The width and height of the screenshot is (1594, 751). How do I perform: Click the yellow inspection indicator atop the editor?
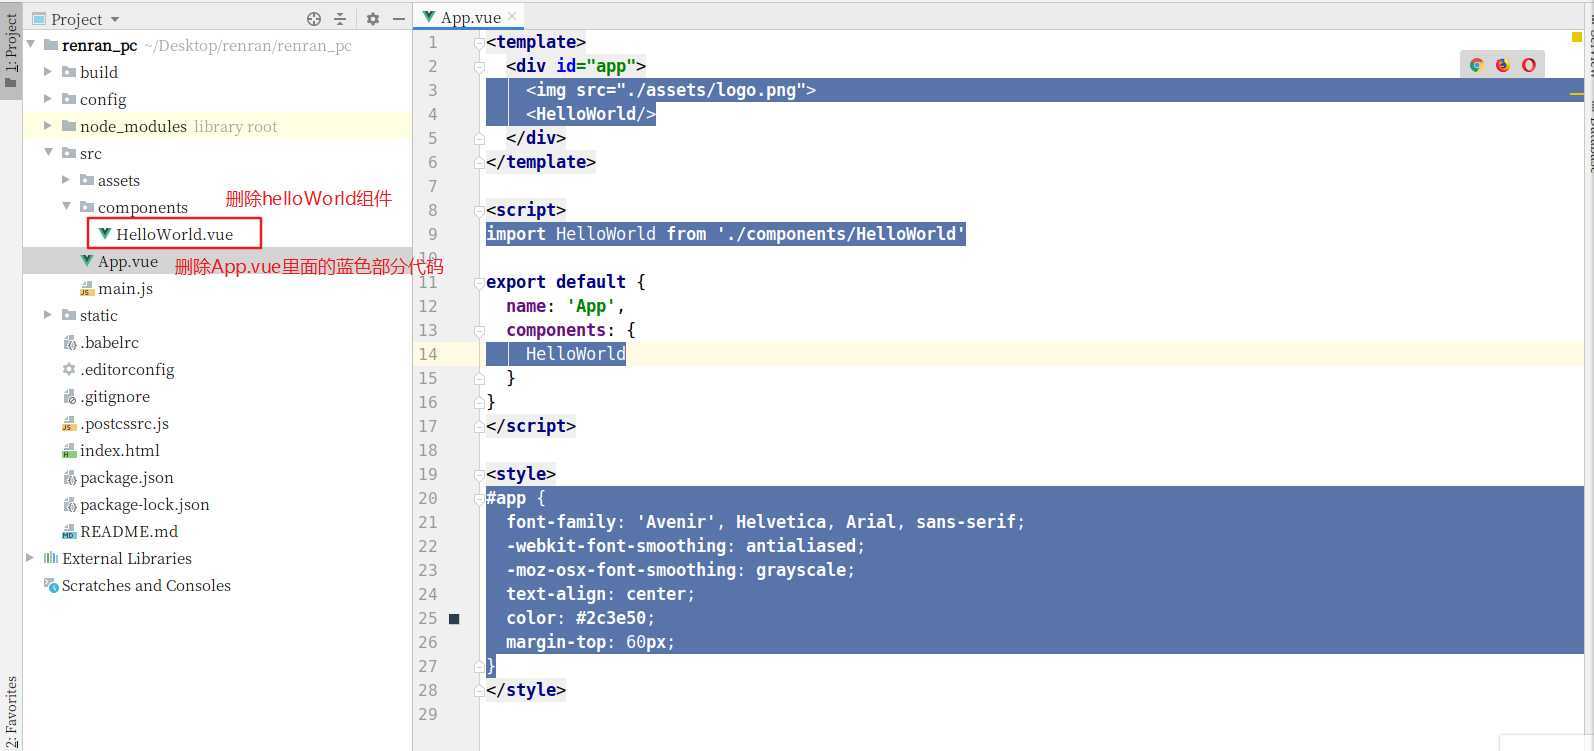coord(1577,38)
